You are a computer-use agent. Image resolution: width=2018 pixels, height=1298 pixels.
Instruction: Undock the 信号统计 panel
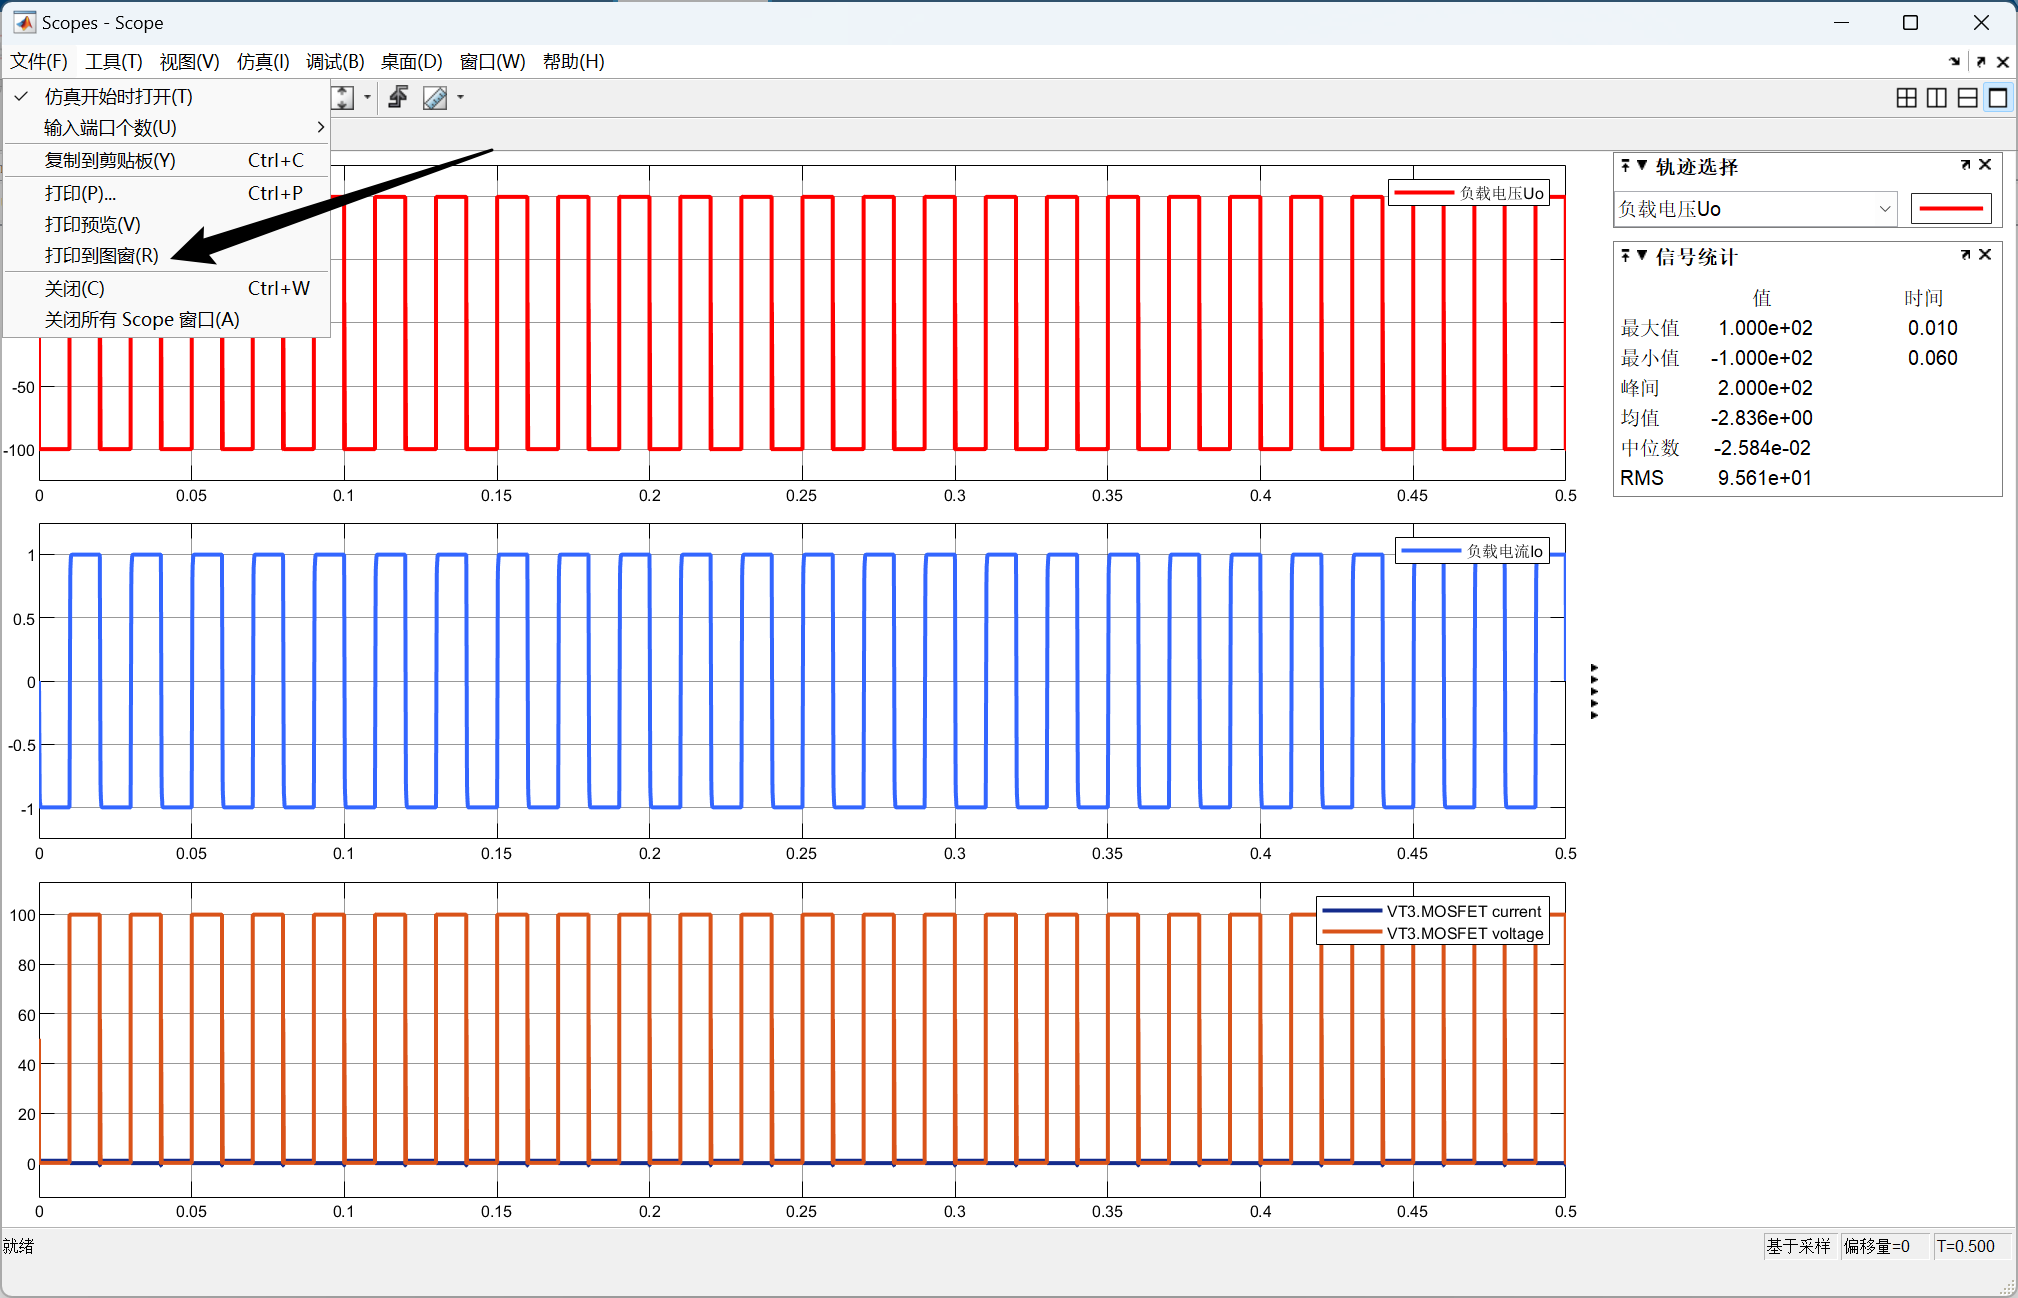(x=1965, y=255)
